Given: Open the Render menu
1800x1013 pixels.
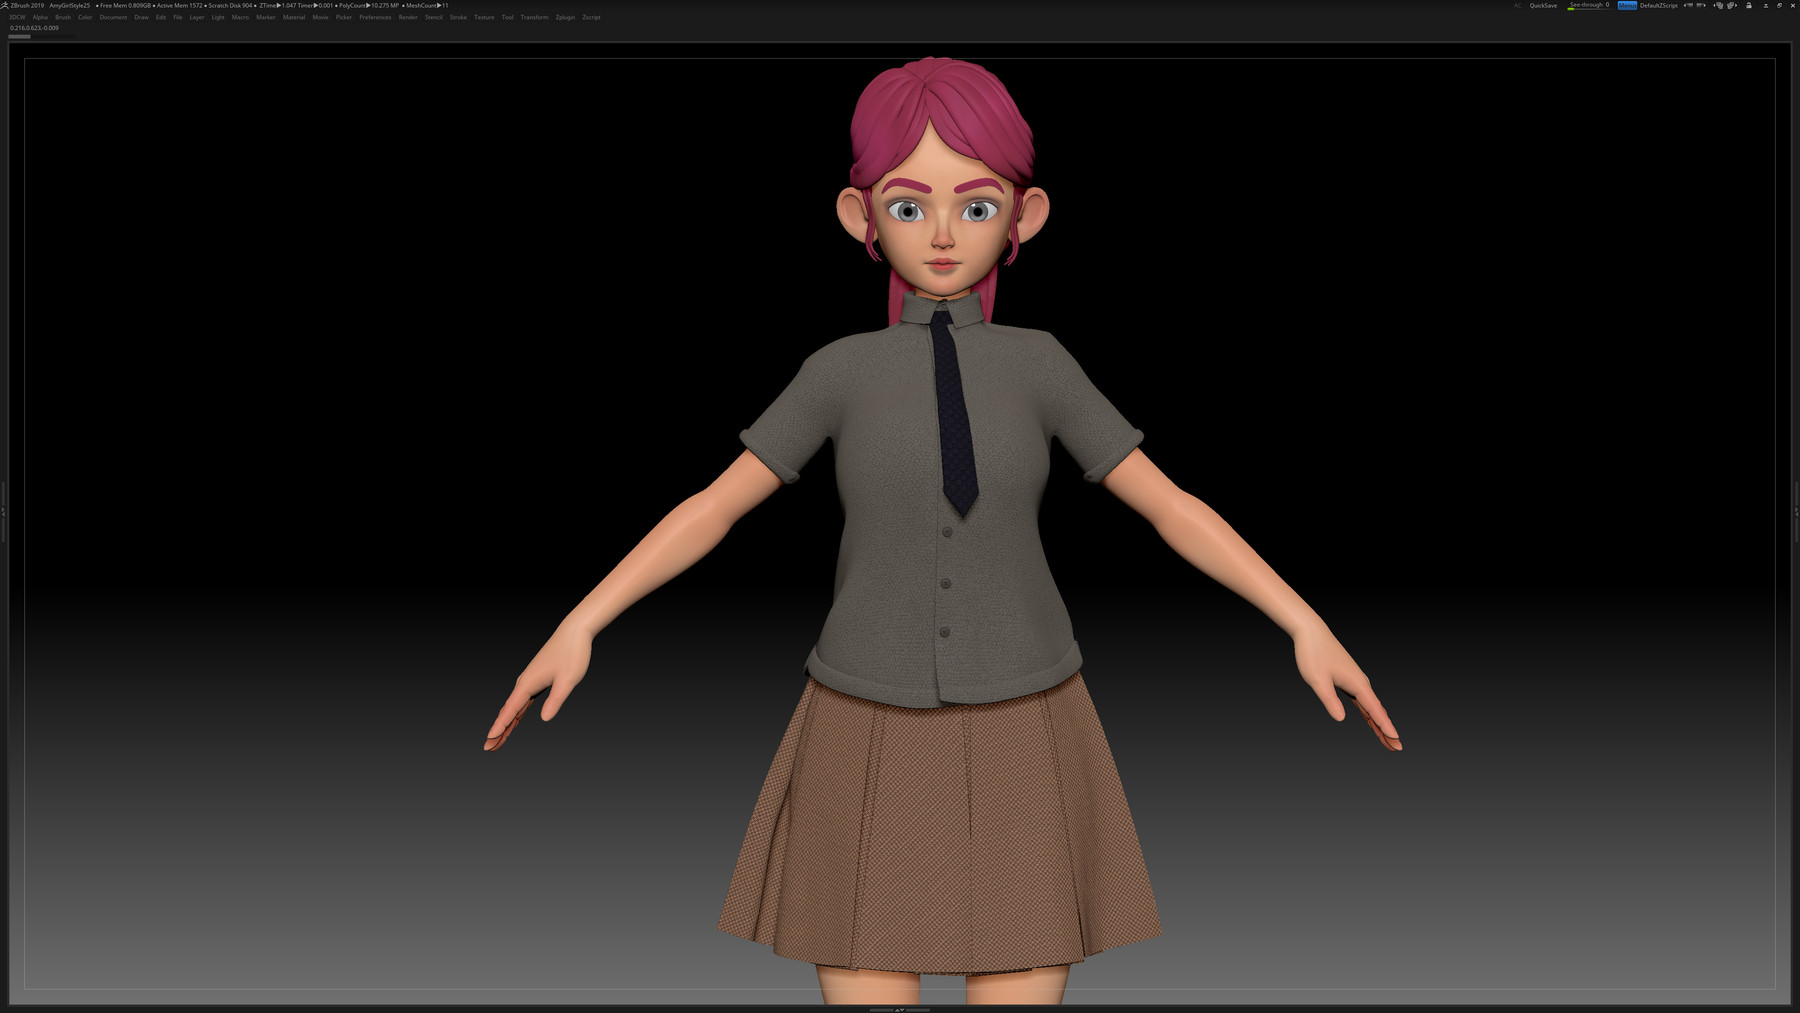Looking at the screenshot, I should 406,17.
